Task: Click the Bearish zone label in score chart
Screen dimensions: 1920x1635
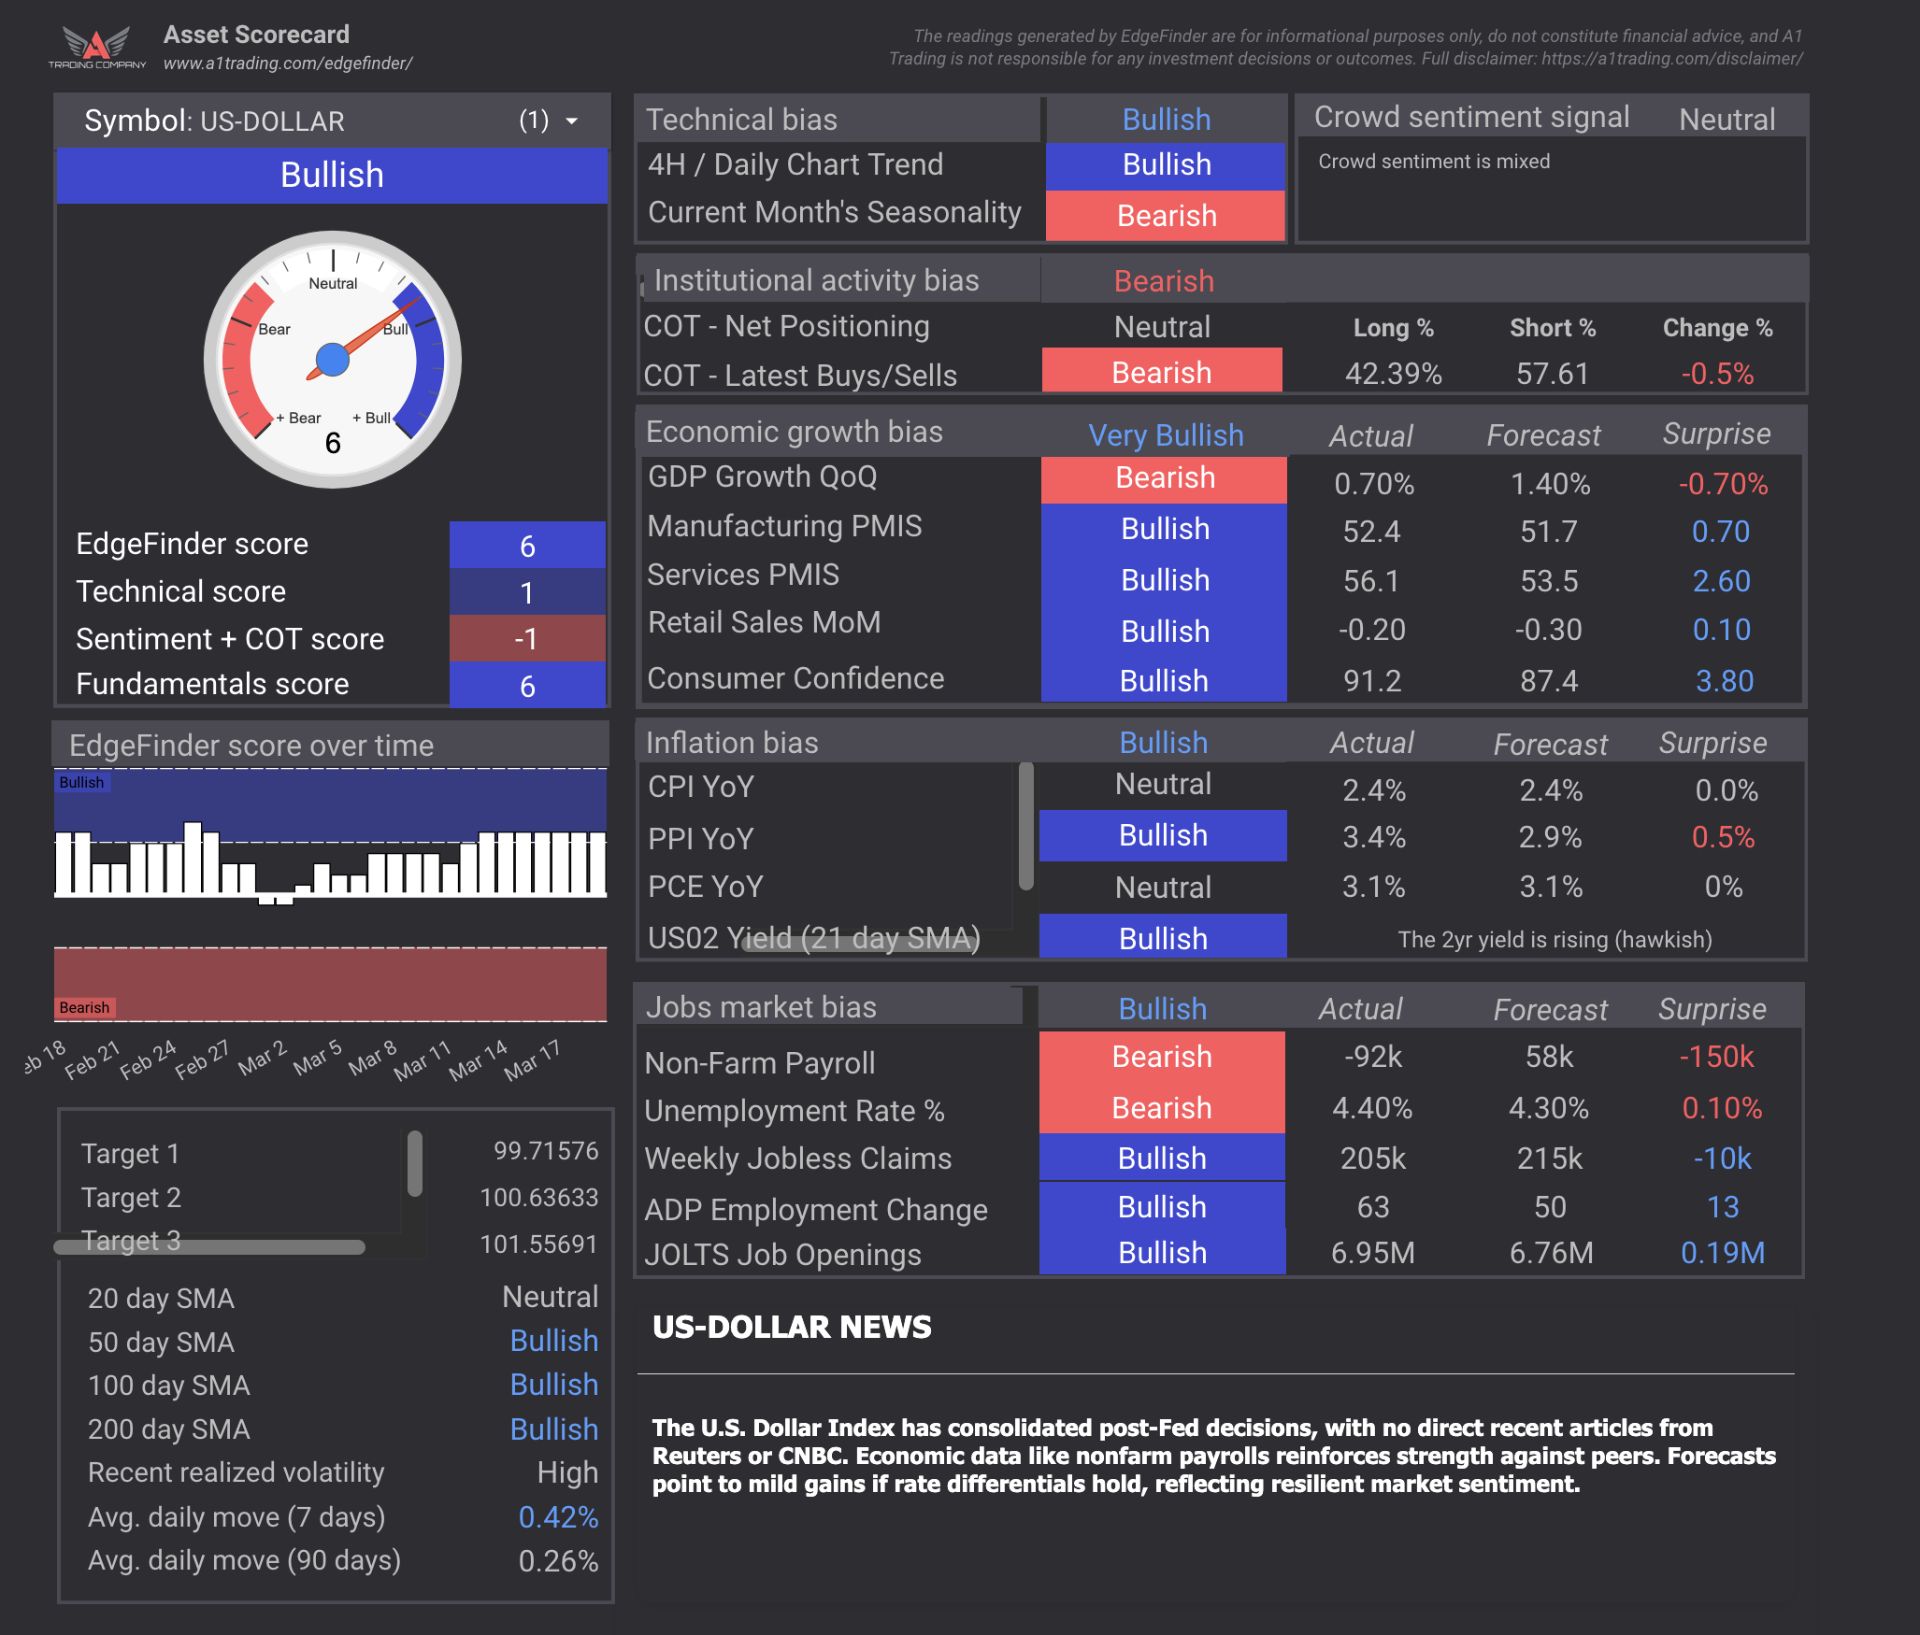Action: click(84, 1007)
